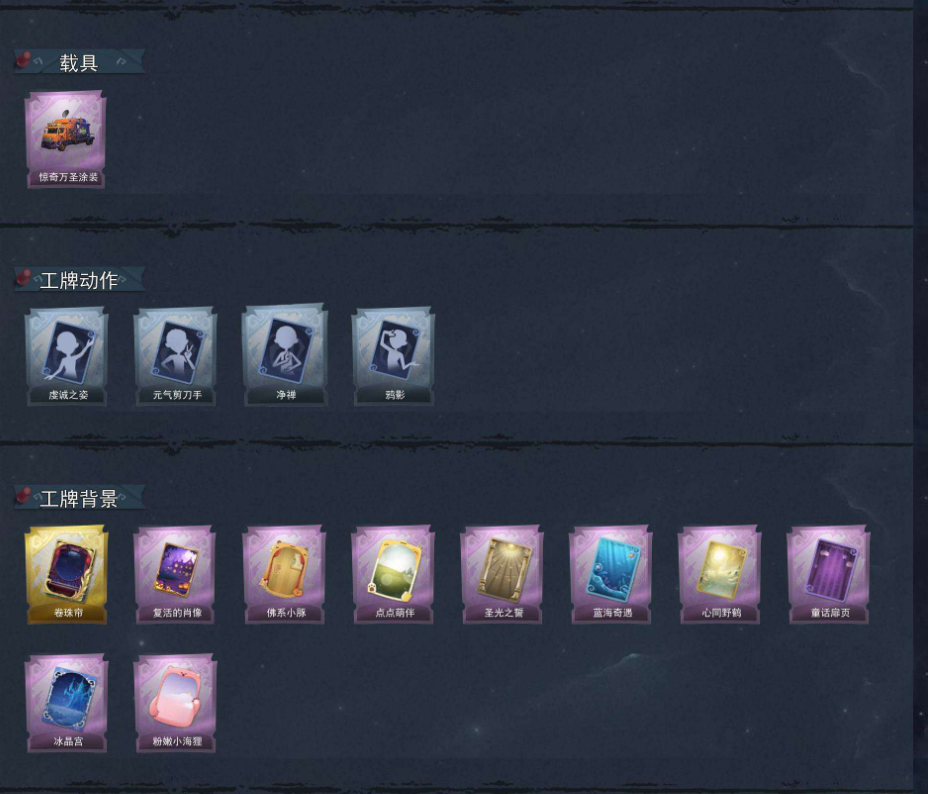This screenshot has height=794, width=928.
Task: Choose the 虔诚之姿 pose card
Action: pos(66,356)
